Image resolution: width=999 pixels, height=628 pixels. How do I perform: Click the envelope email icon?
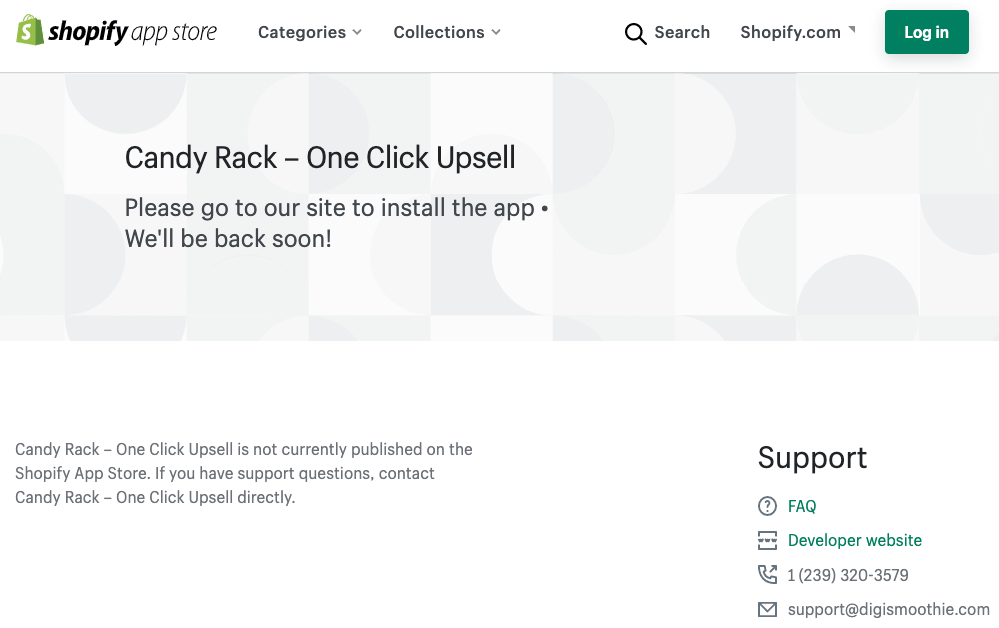click(767, 610)
